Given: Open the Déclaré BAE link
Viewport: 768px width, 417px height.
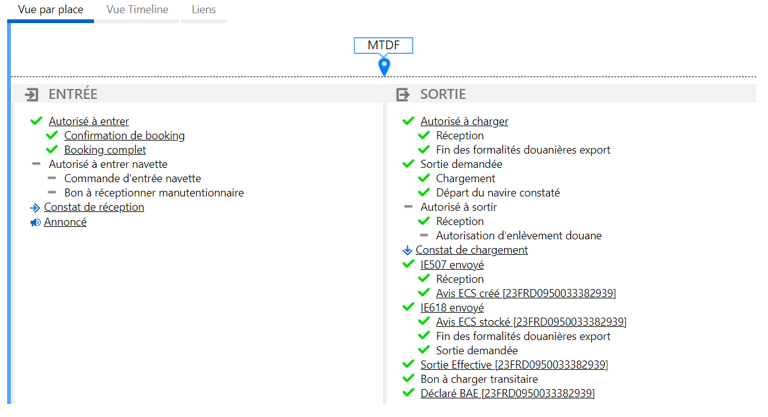Looking at the screenshot, I should pyautogui.click(x=507, y=393).
